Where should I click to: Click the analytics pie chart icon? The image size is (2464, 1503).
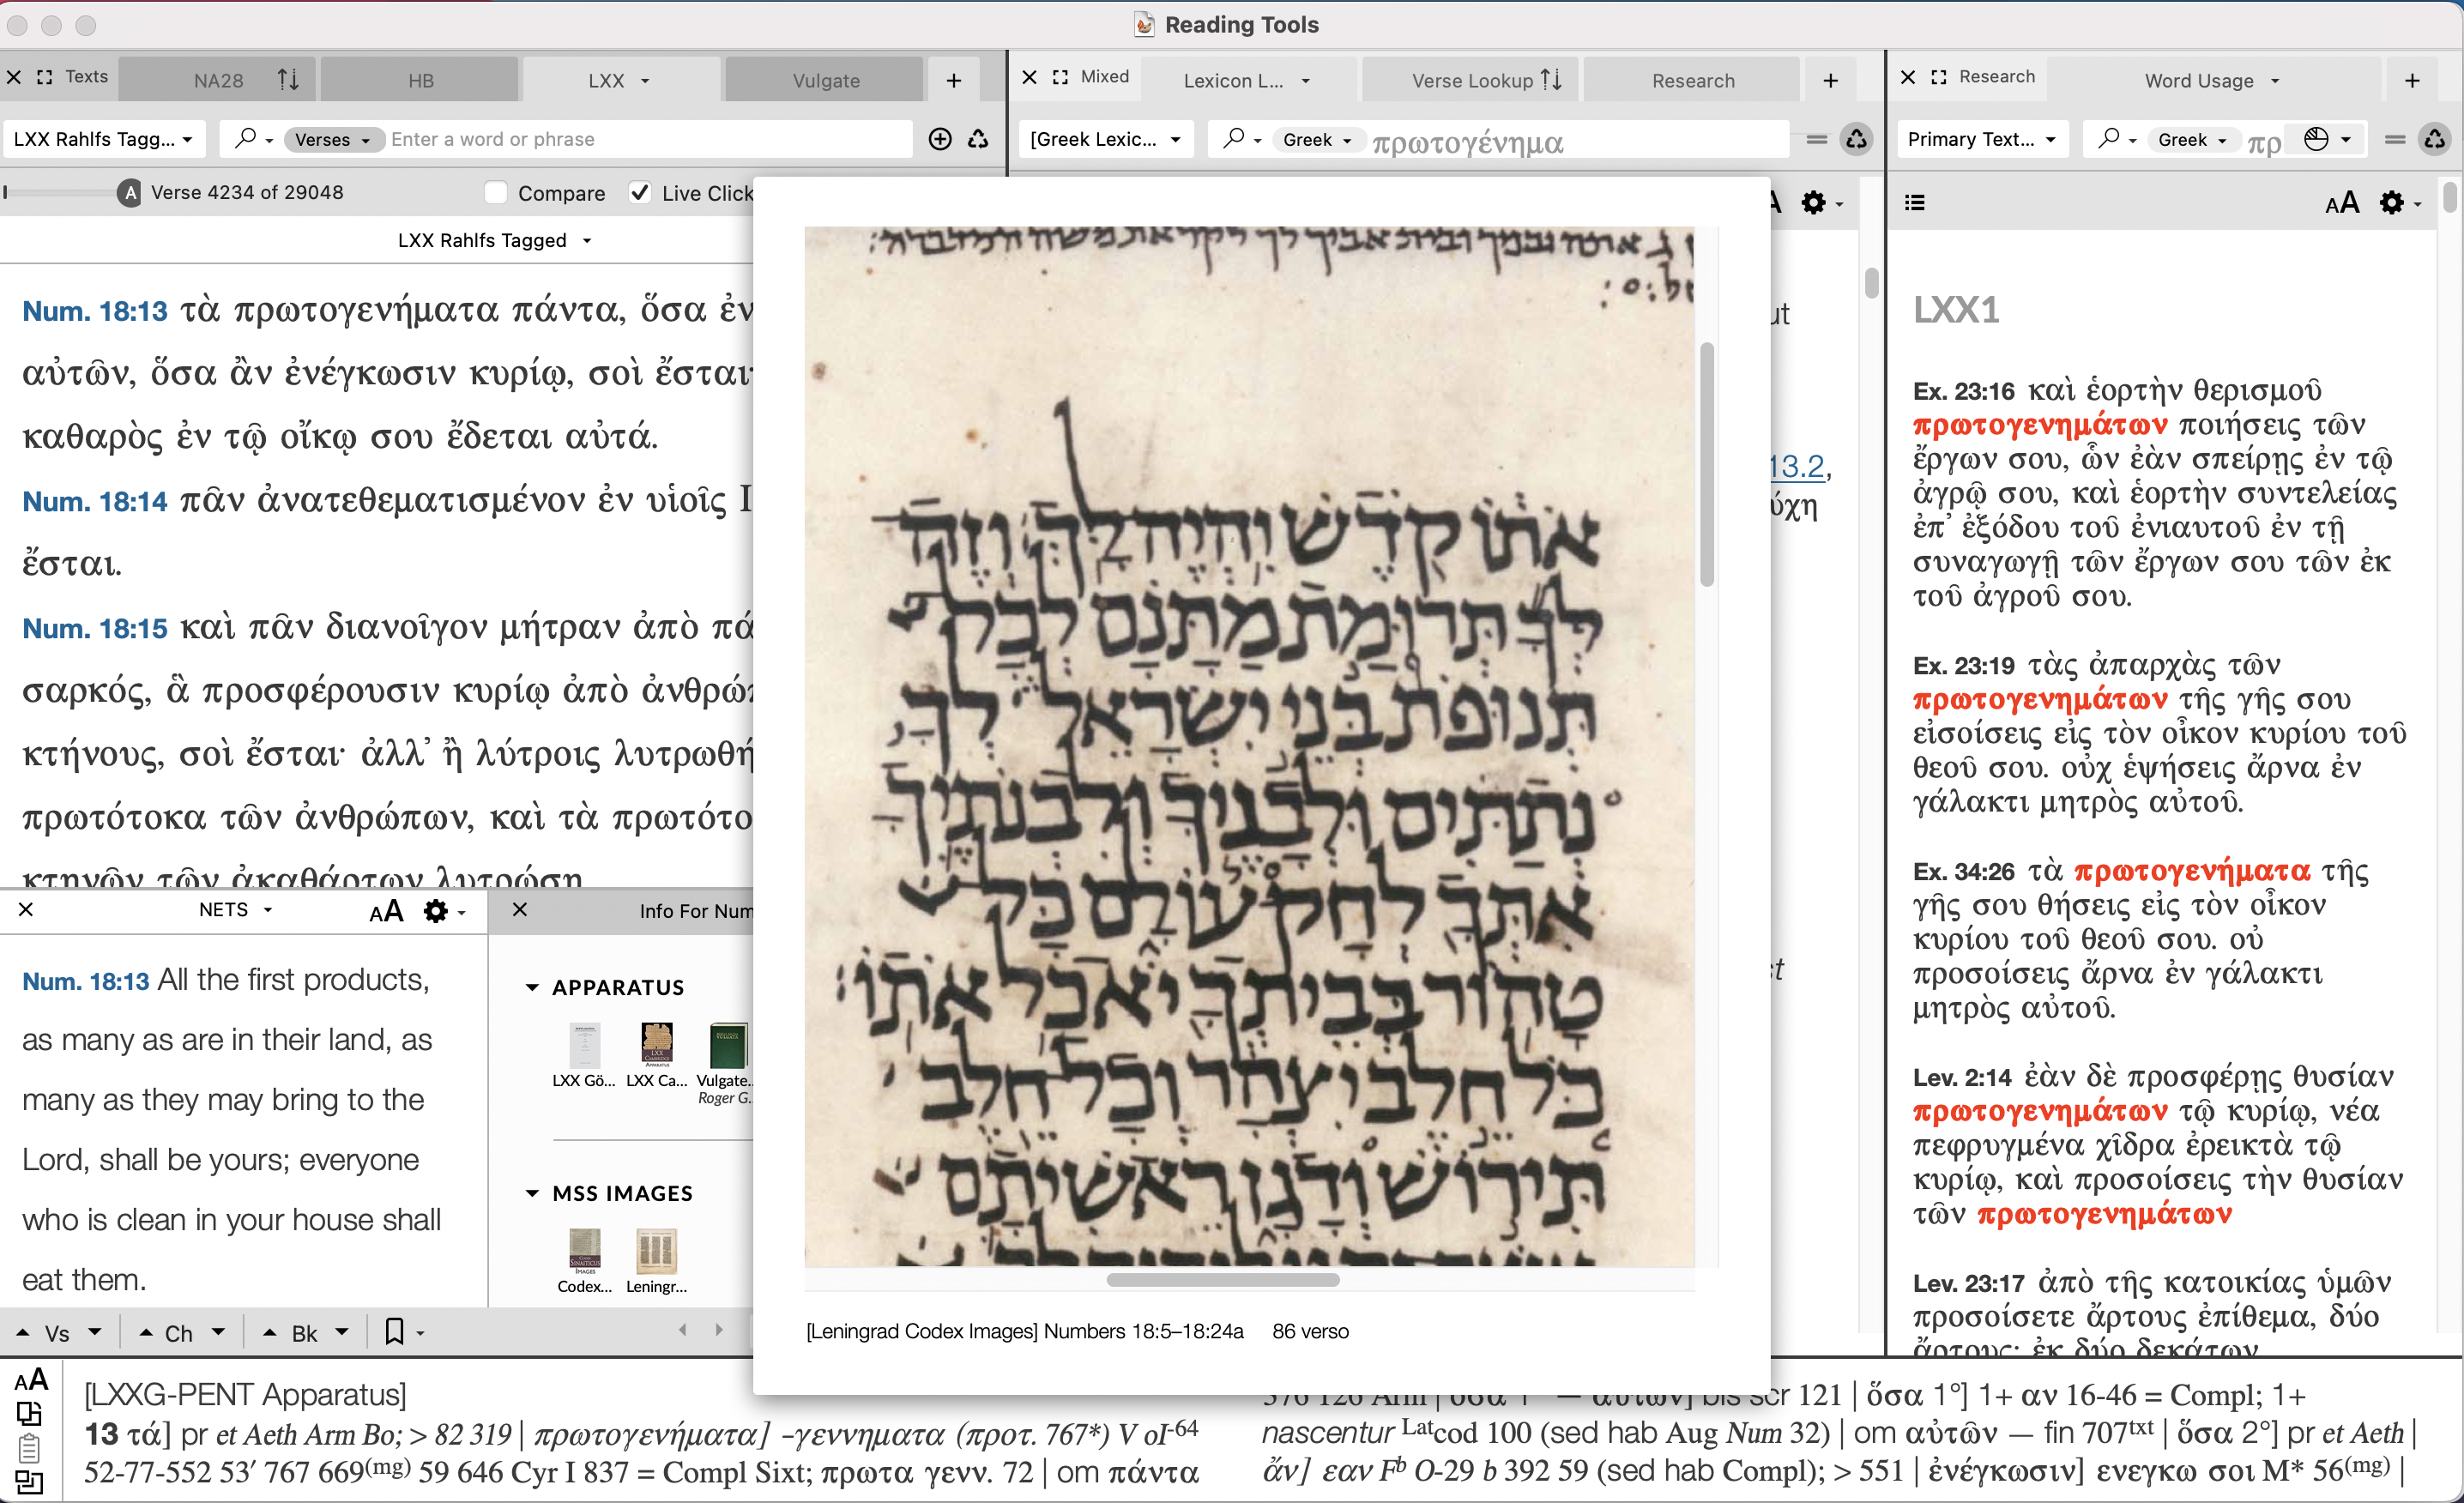pyautogui.click(x=2316, y=139)
